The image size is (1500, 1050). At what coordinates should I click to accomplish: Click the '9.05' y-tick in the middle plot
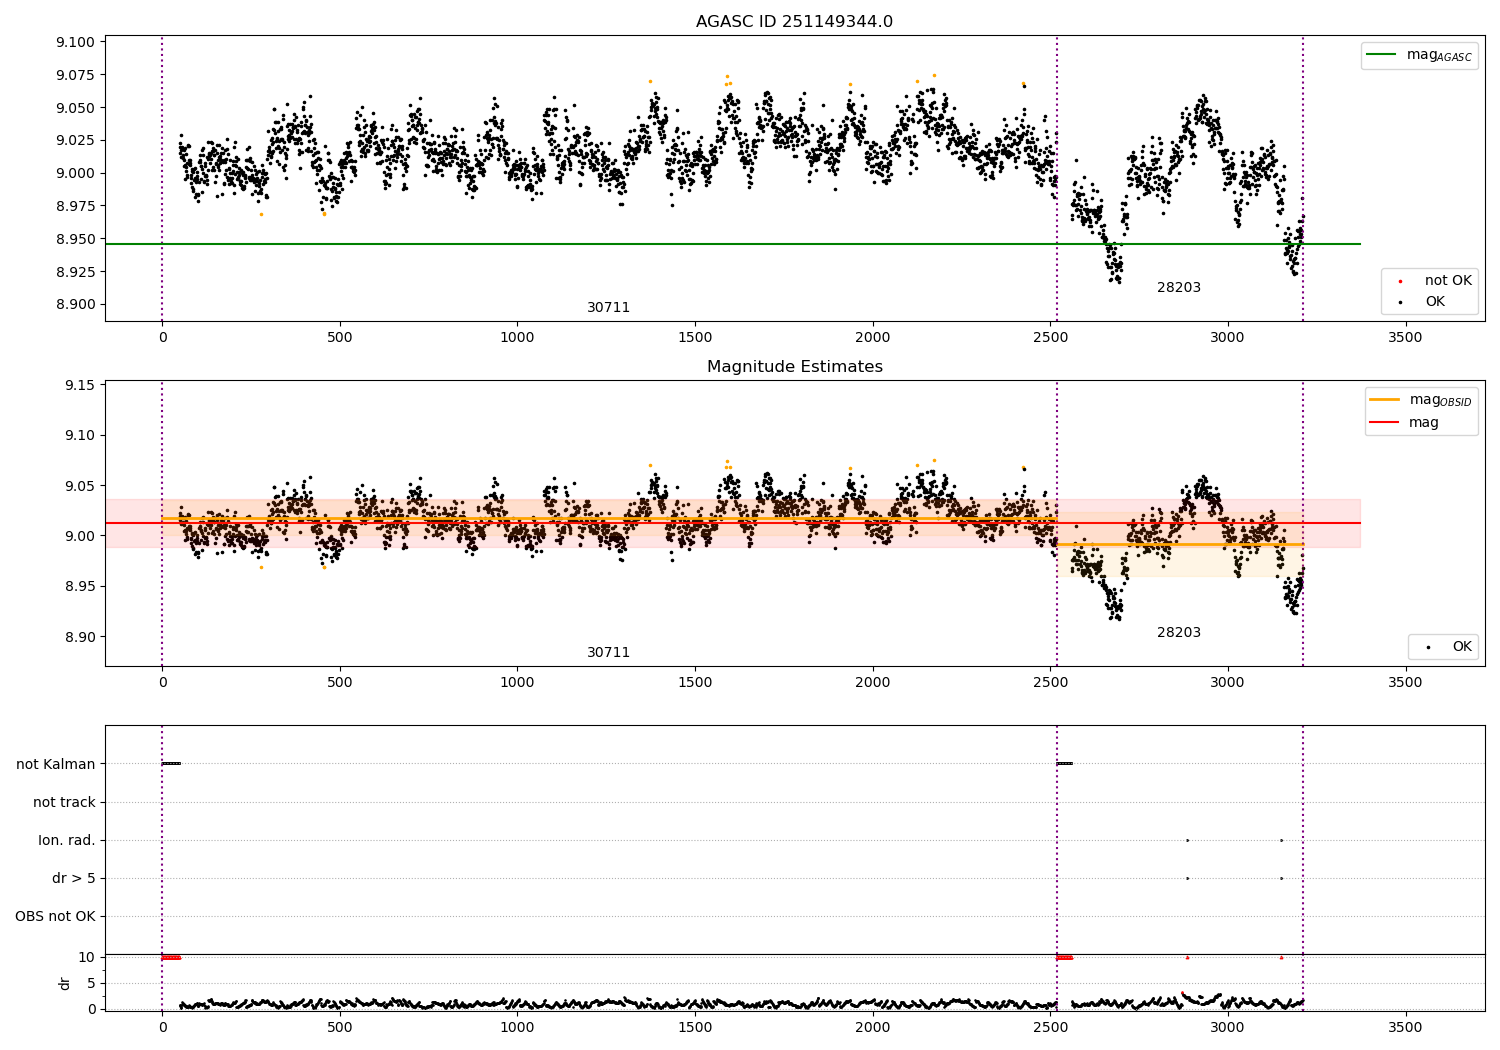click(x=79, y=486)
